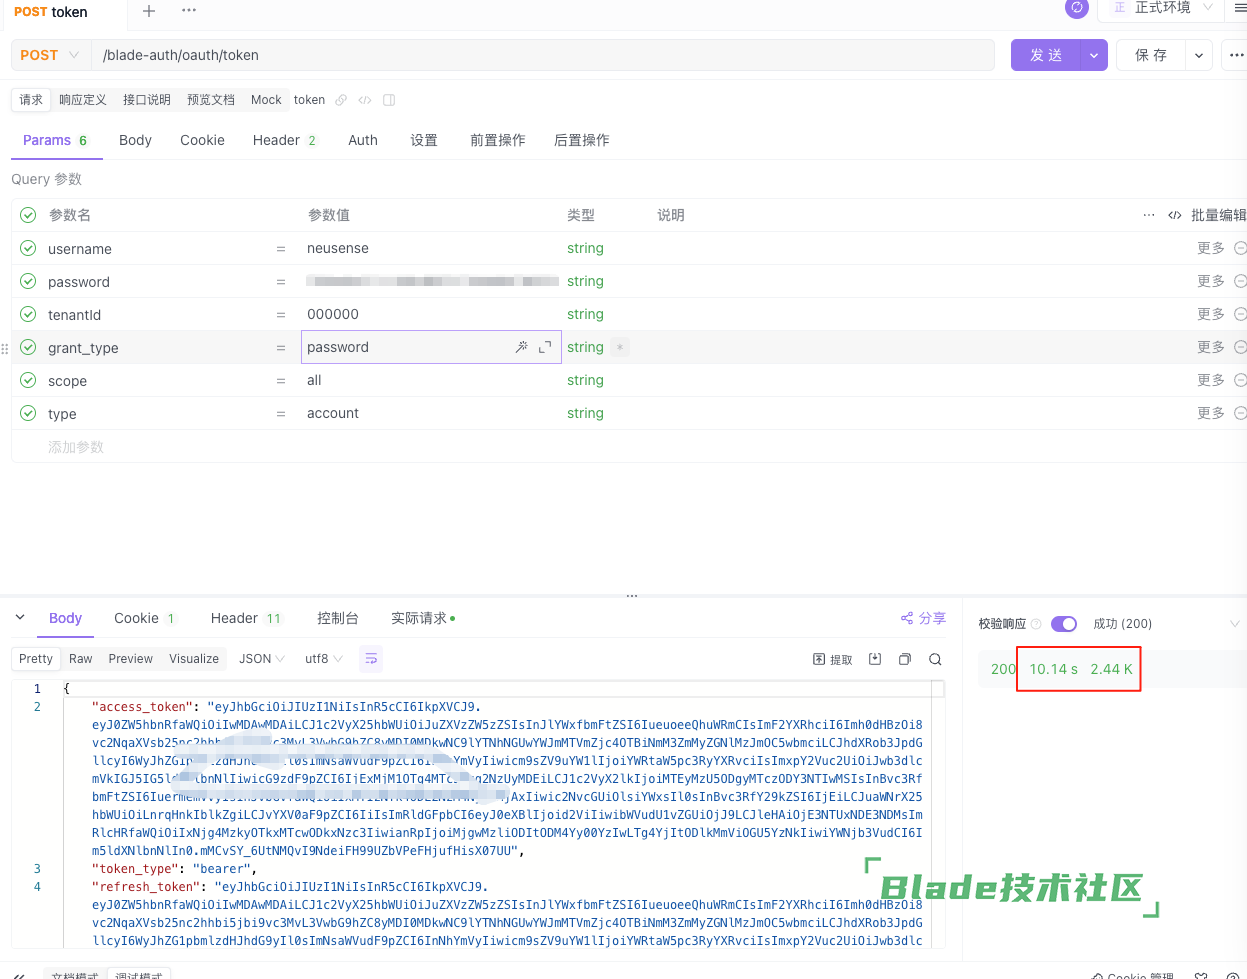Open the dropdown arrow beside 发送
The width and height of the screenshot is (1247, 979).
coord(1094,55)
